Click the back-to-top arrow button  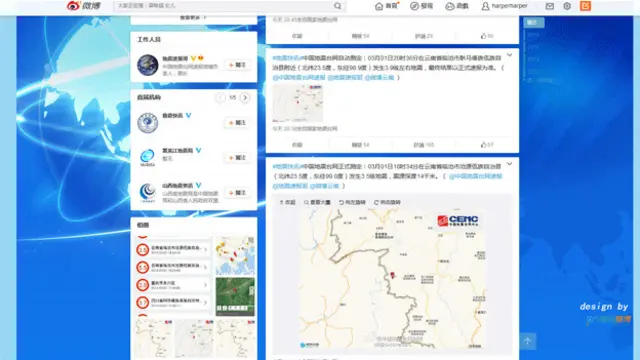pyautogui.click(x=527, y=341)
